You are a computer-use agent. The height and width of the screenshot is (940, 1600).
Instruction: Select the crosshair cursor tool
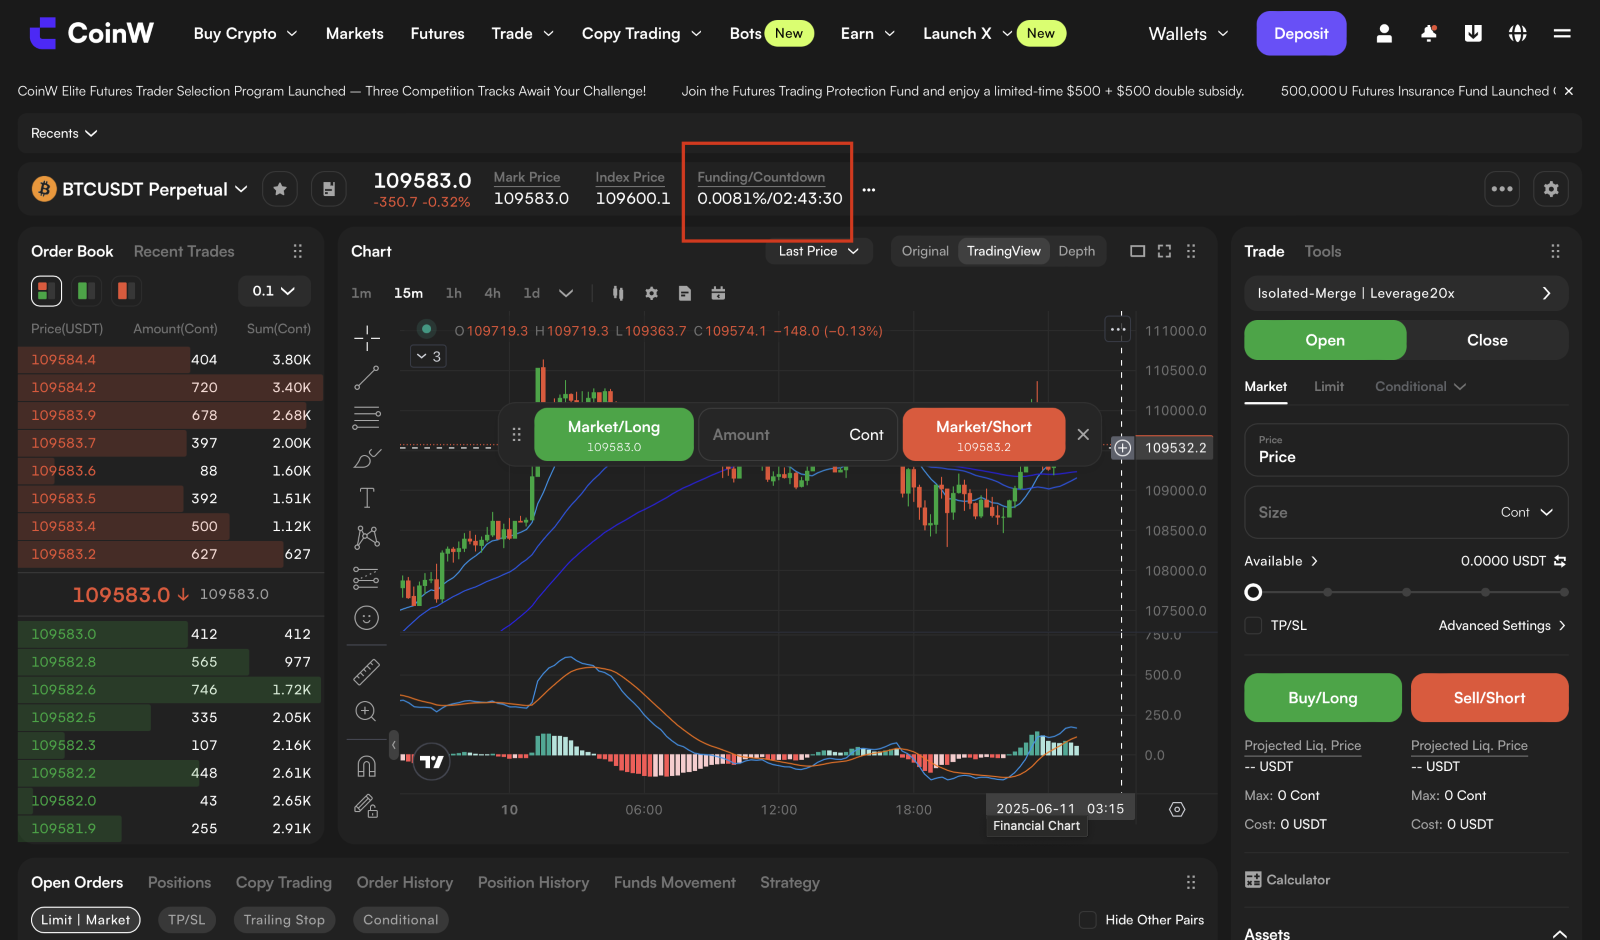coord(367,338)
